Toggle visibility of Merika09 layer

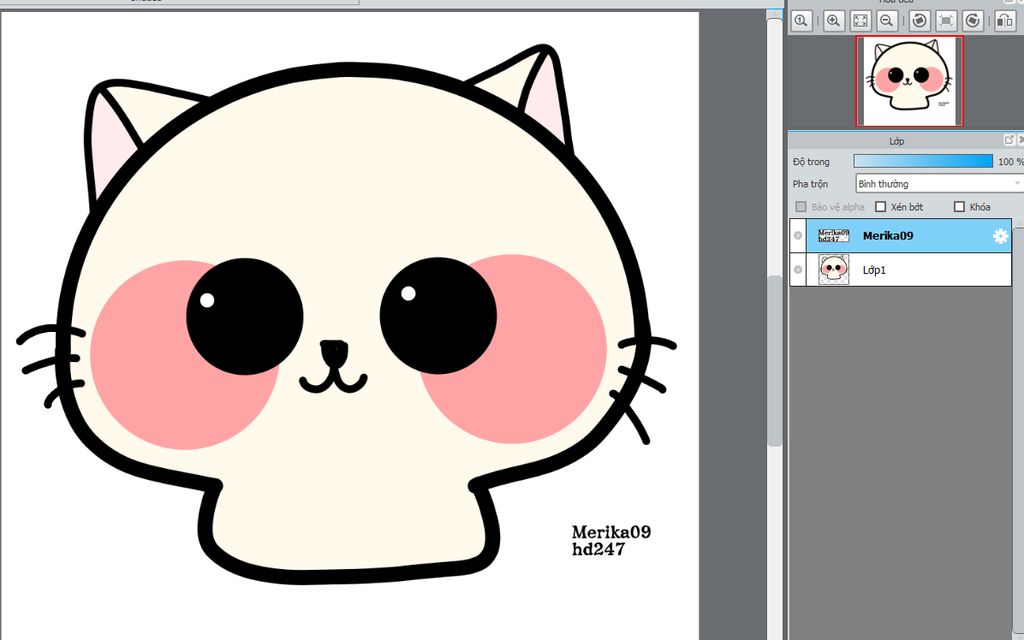(798, 236)
